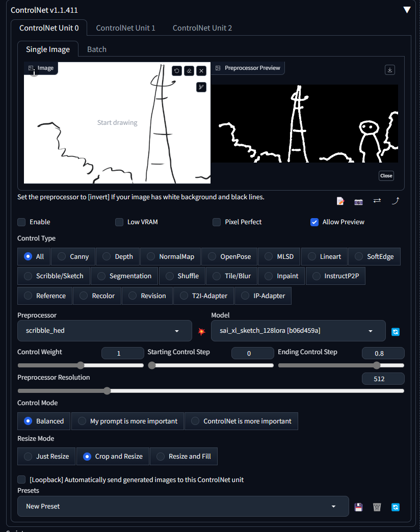Select the OpenPose control type
The image size is (420, 532).
(x=229, y=256)
